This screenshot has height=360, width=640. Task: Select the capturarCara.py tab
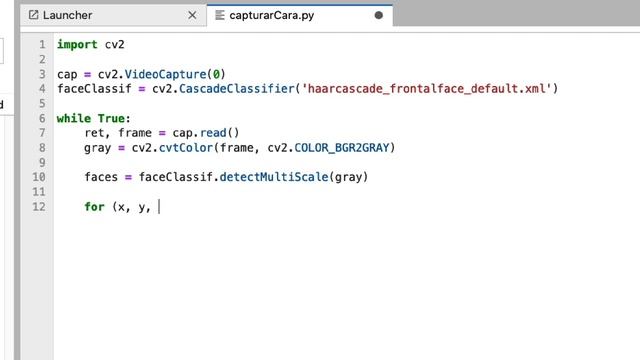(x=300, y=16)
